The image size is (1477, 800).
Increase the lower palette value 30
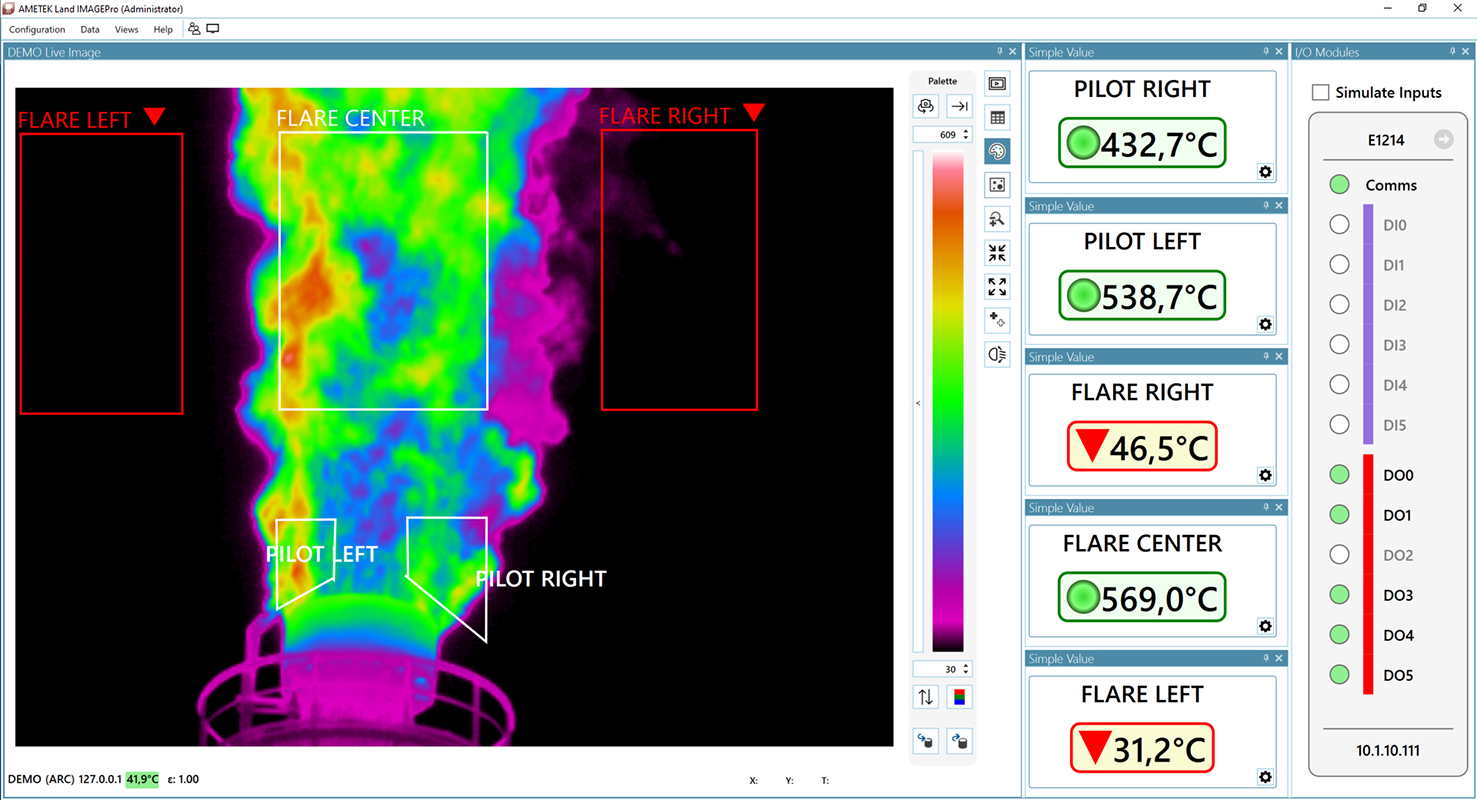click(x=965, y=664)
